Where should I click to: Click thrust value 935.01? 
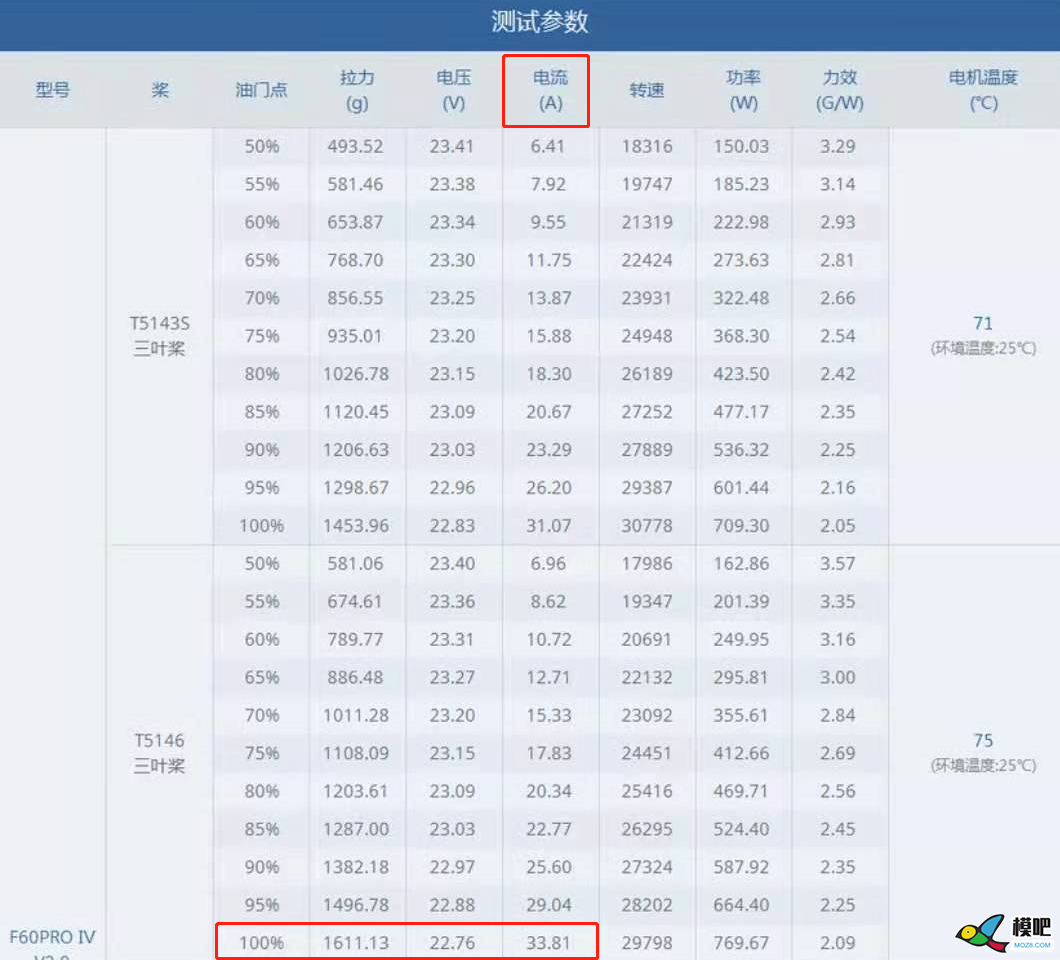[x=356, y=335]
